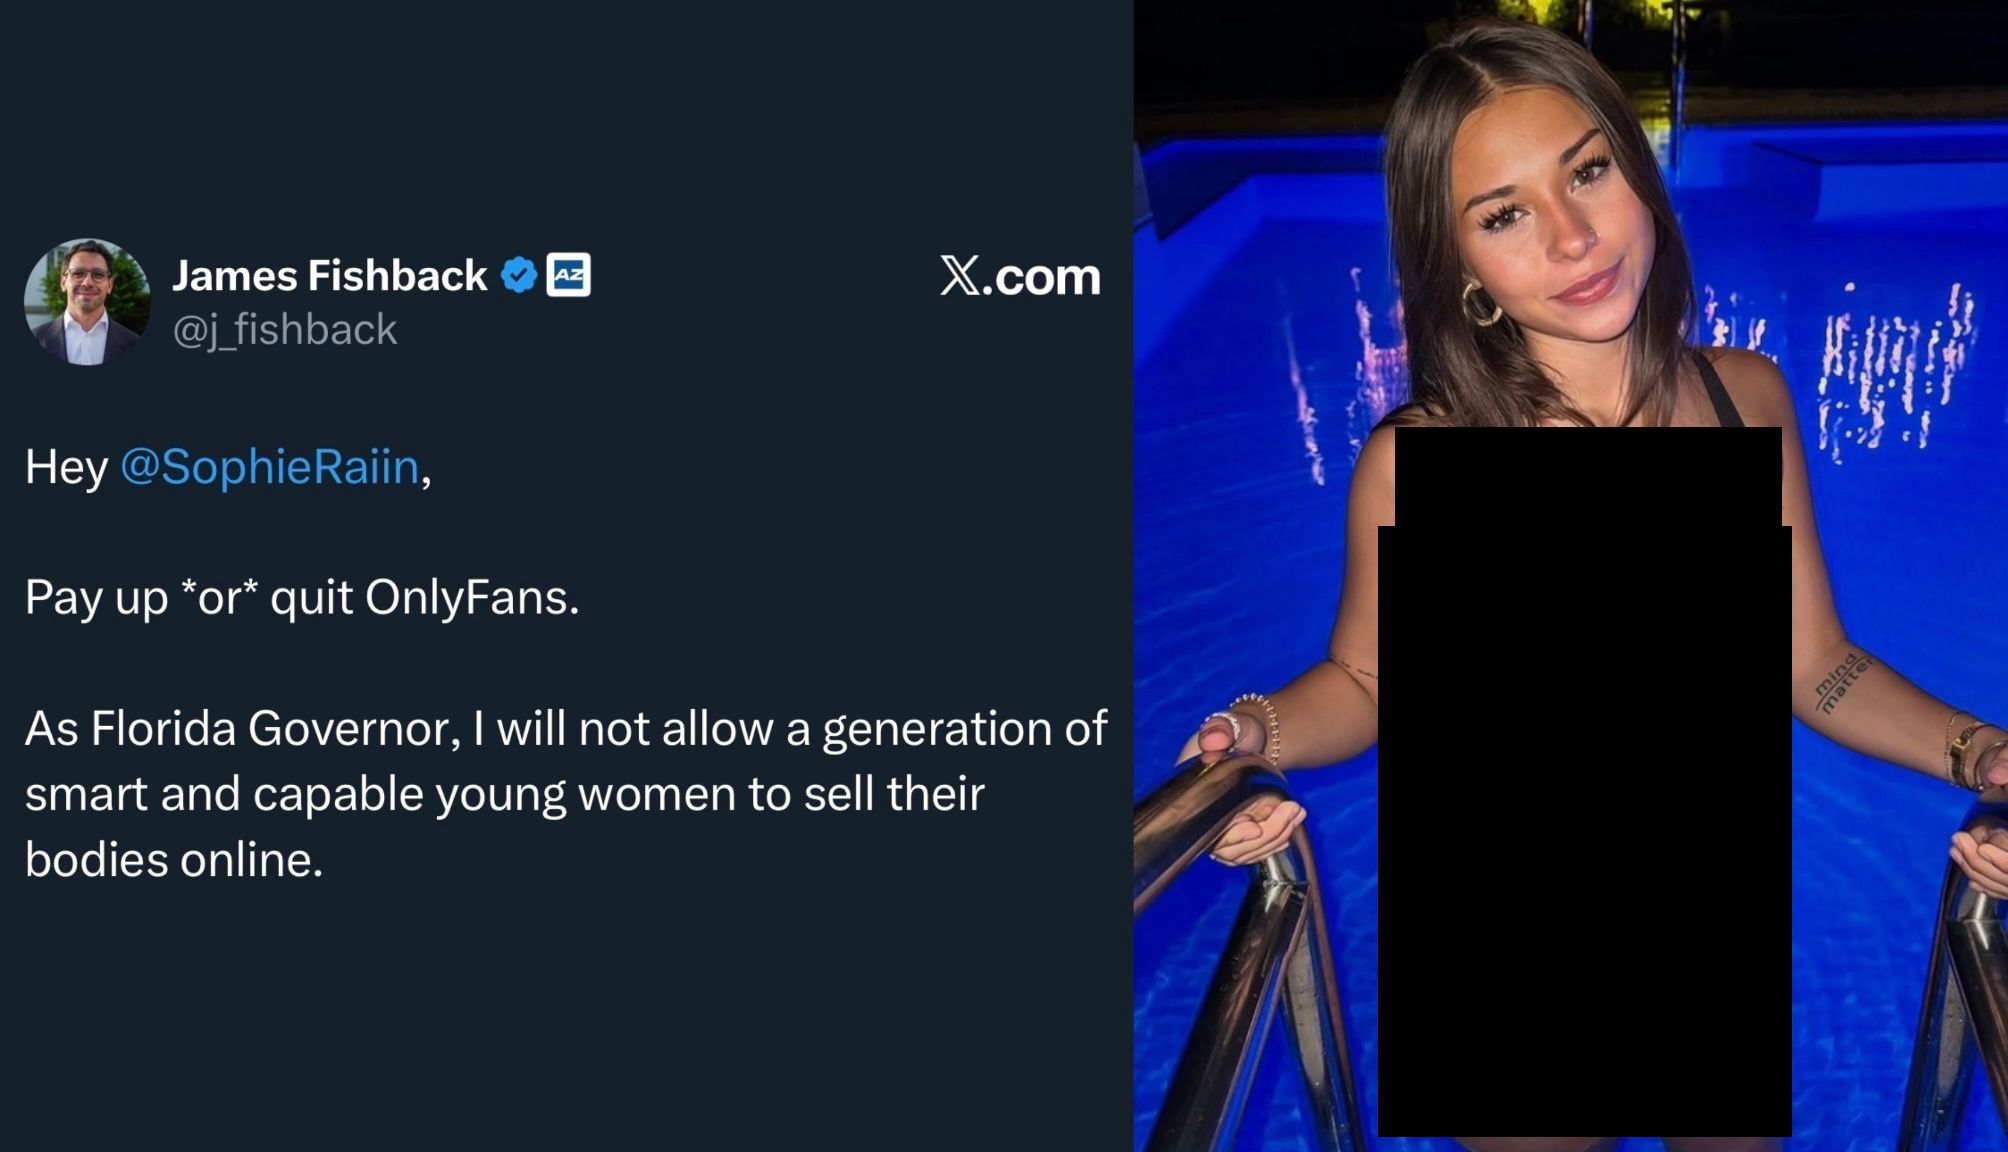Click the "As Florida Governor" sentence start
This screenshot has height=1152, width=2008.
point(242,728)
